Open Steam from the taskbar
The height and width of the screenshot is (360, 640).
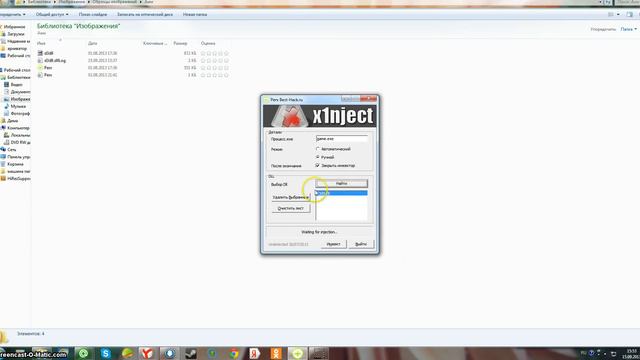190,353
